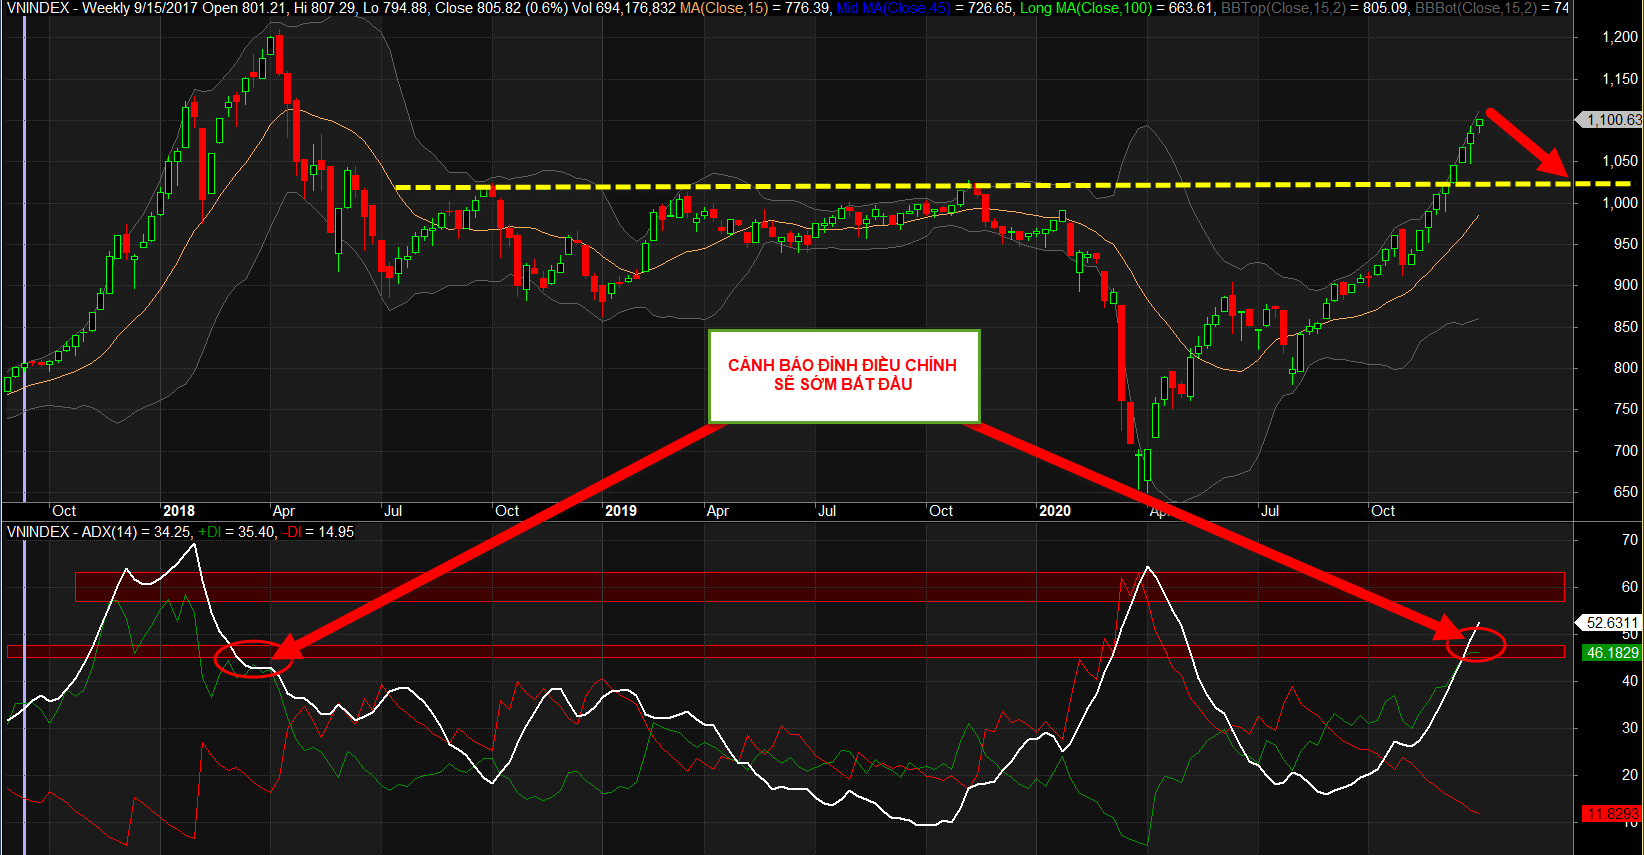Viewport: 1644px width, 855px height.
Task: Select the green 46.1829 +DI value tag
Action: tap(1611, 653)
